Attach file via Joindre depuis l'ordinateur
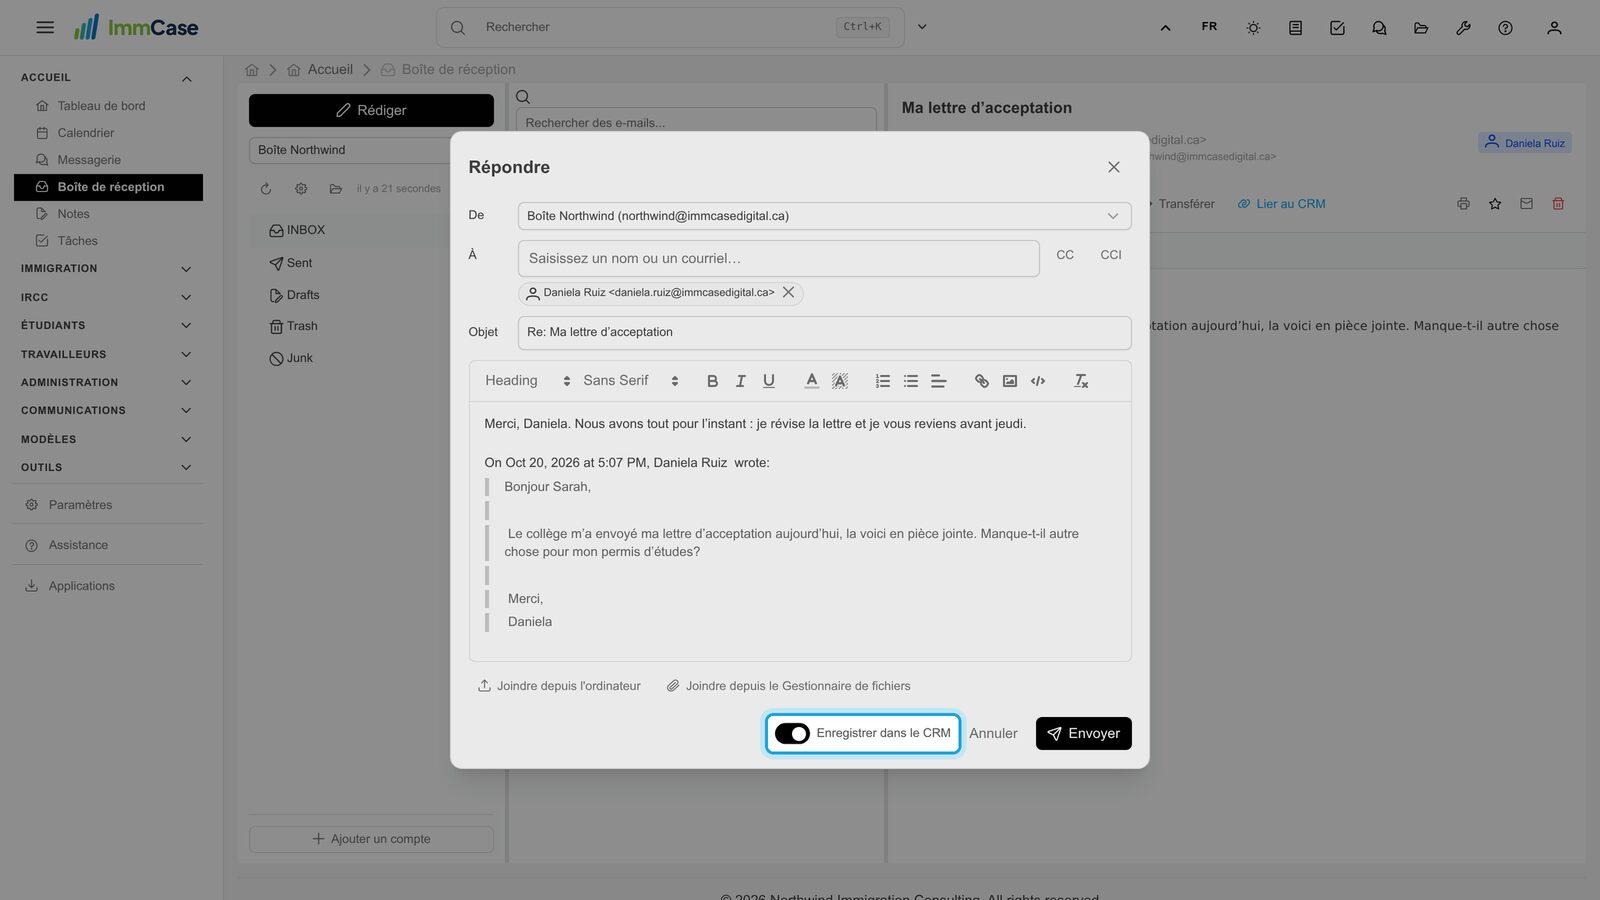The image size is (1600, 900). (559, 686)
